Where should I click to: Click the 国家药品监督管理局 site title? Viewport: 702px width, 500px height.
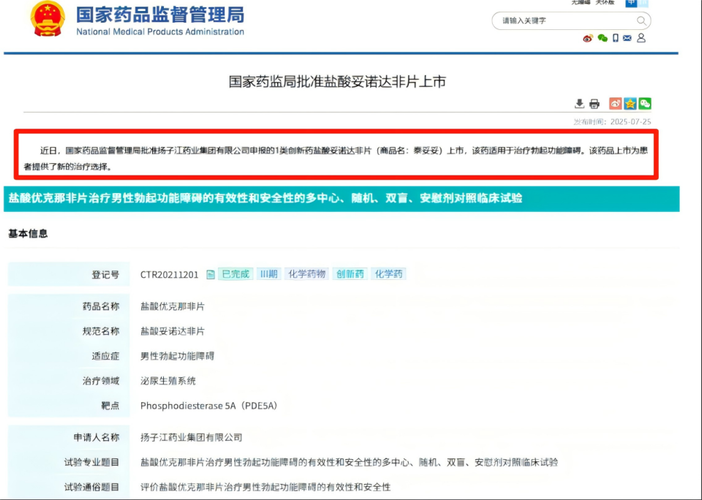tap(160, 14)
